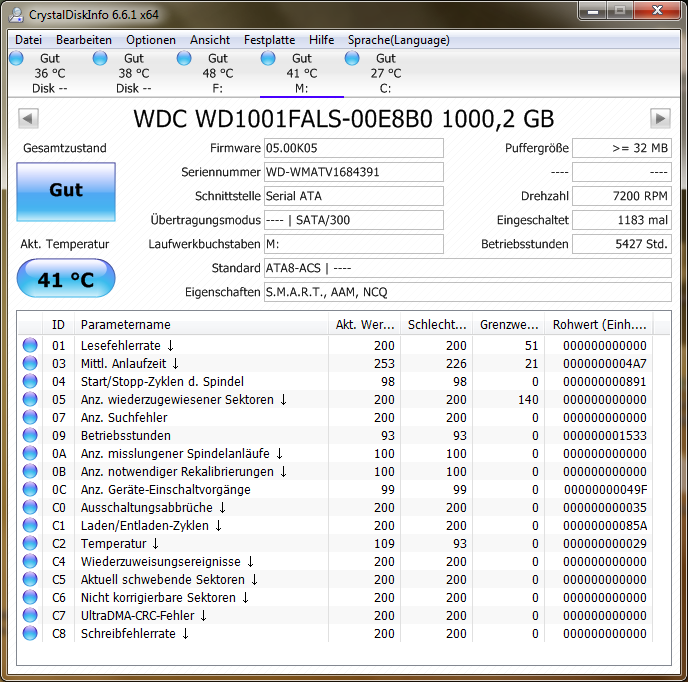The image size is (688, 682).
Task: Open the Hilfe menu
Action: tap(321, 40)
